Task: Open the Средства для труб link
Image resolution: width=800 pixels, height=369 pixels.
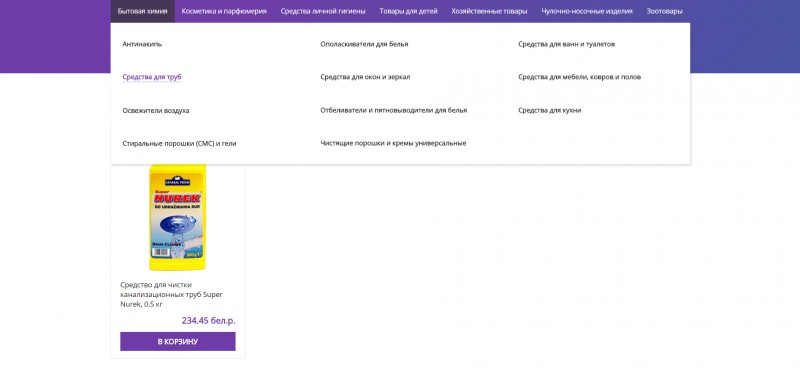Action: click(152, 77)
